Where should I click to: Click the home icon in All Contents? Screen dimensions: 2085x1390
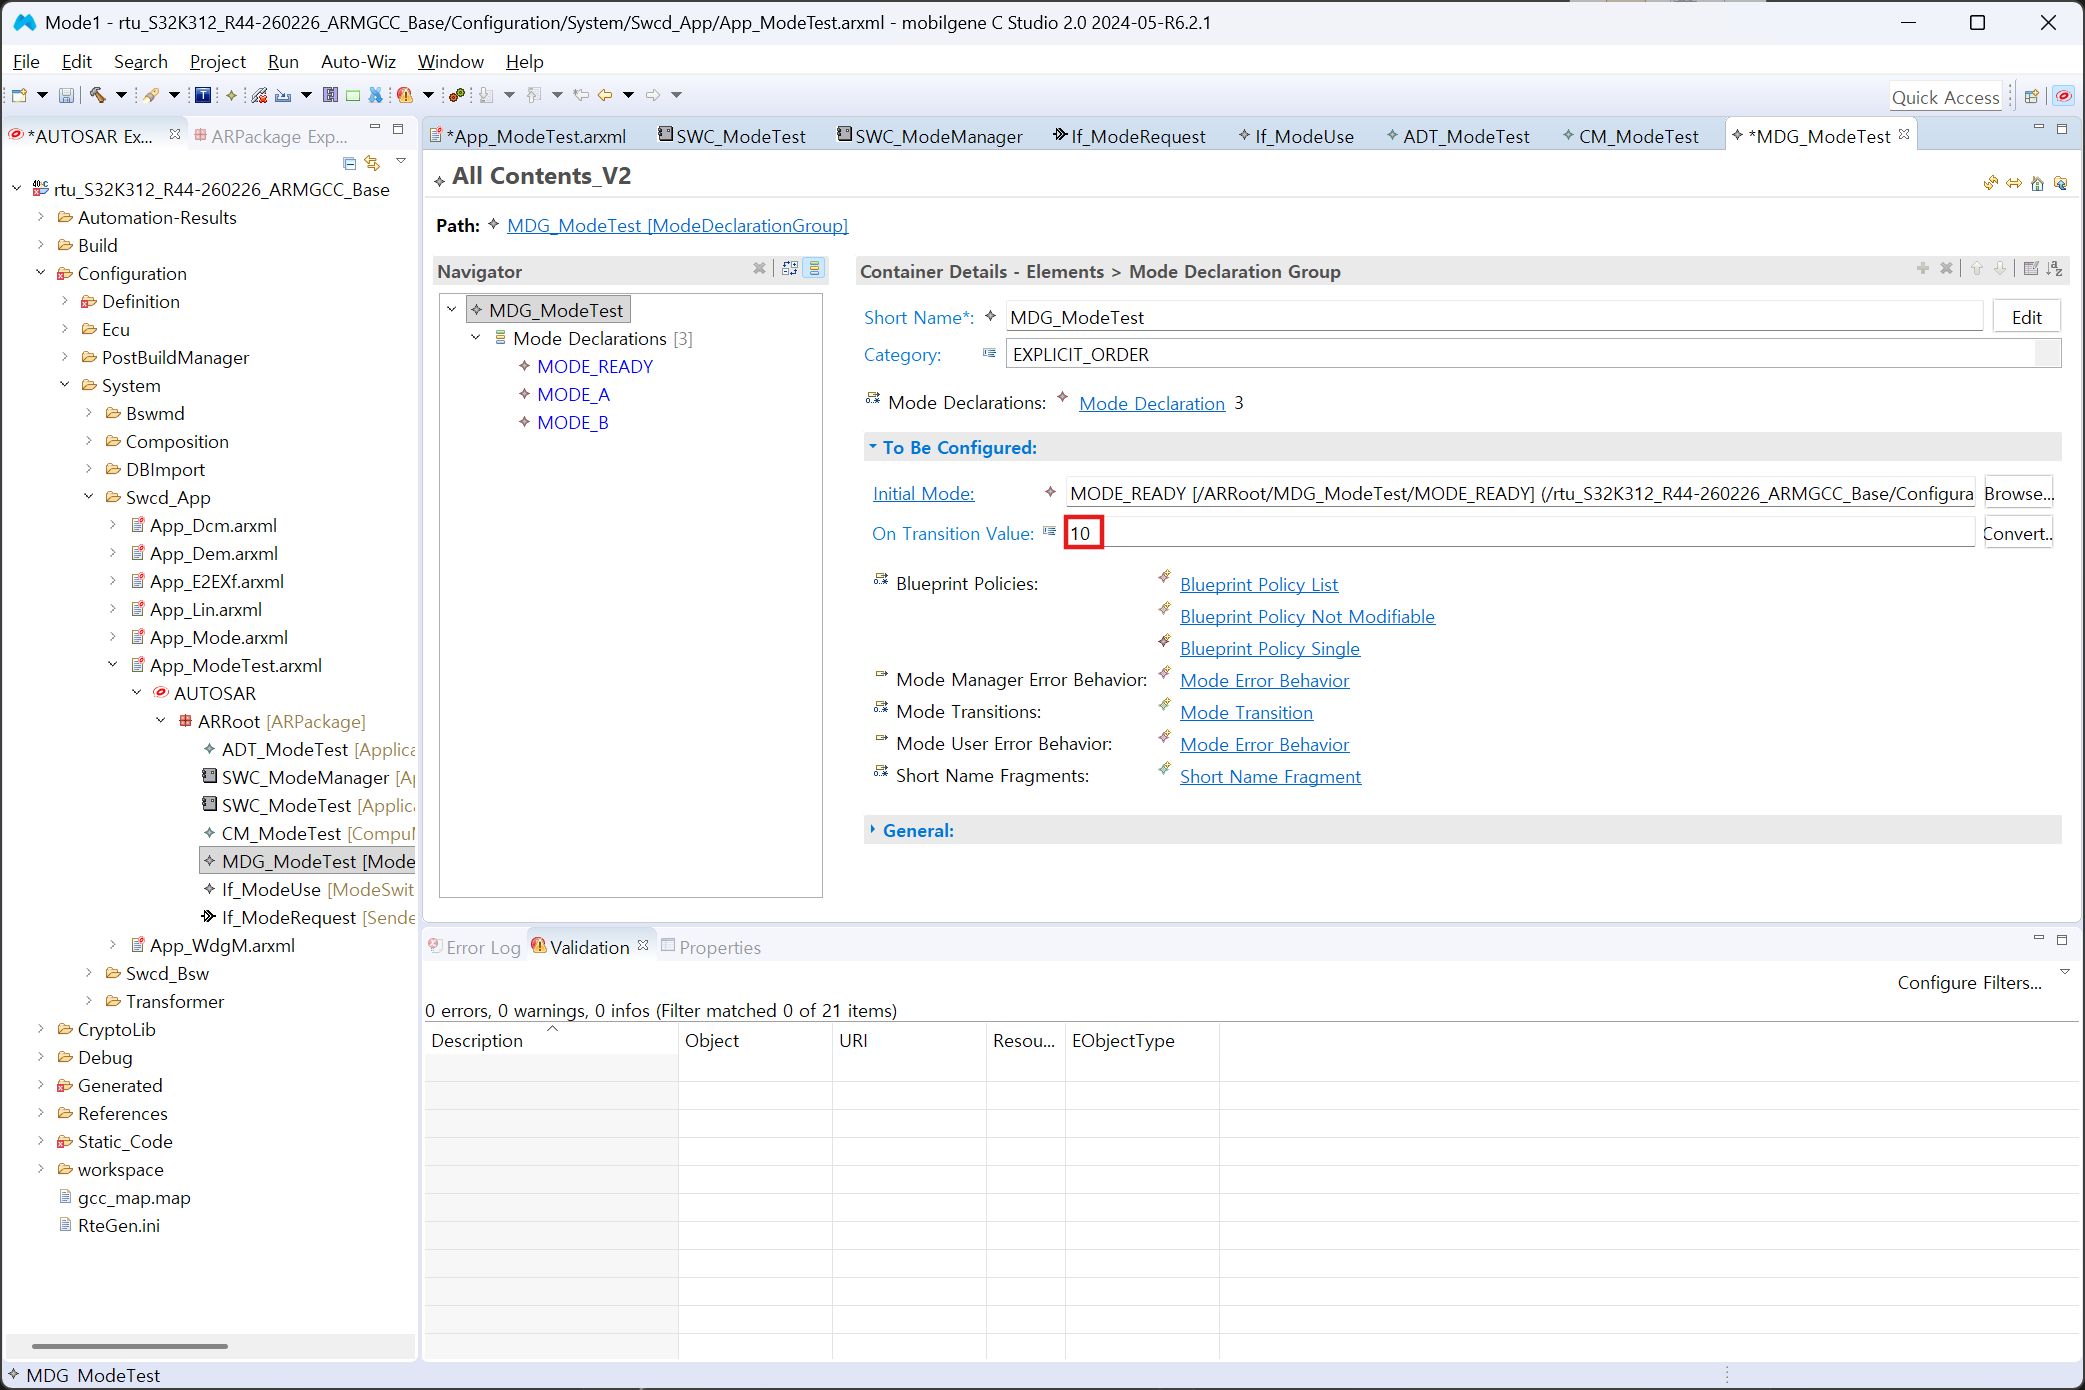(2037, 183)
